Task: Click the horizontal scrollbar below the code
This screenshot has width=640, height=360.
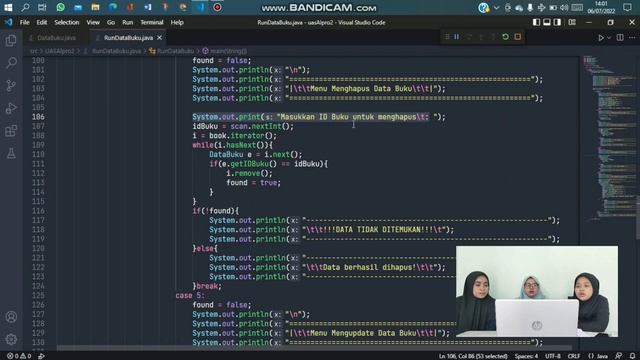Action: tap(314, 348)
